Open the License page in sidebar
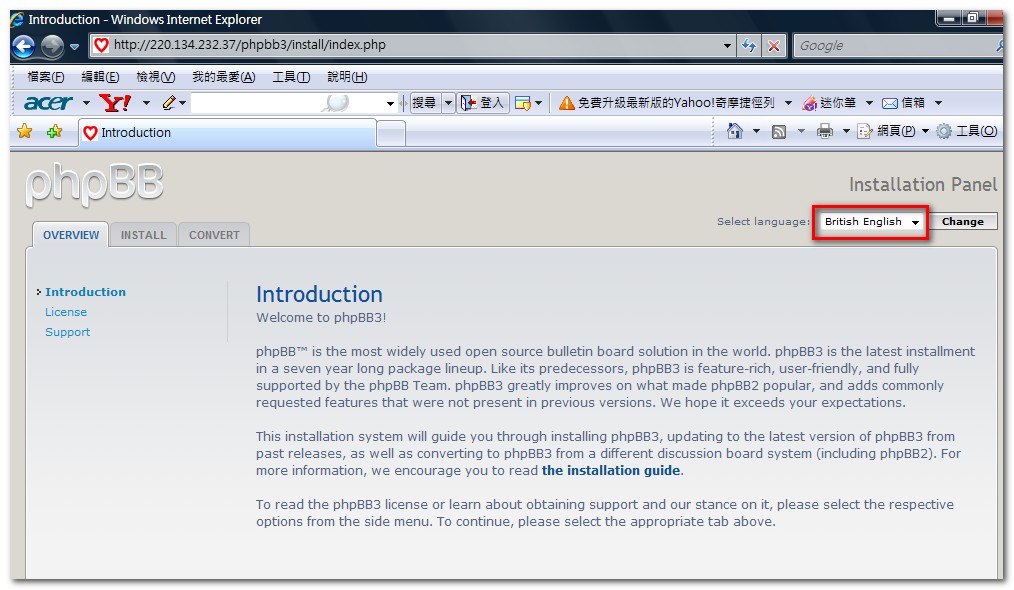This screenshot has height=590, width=1014. point(66,312)
